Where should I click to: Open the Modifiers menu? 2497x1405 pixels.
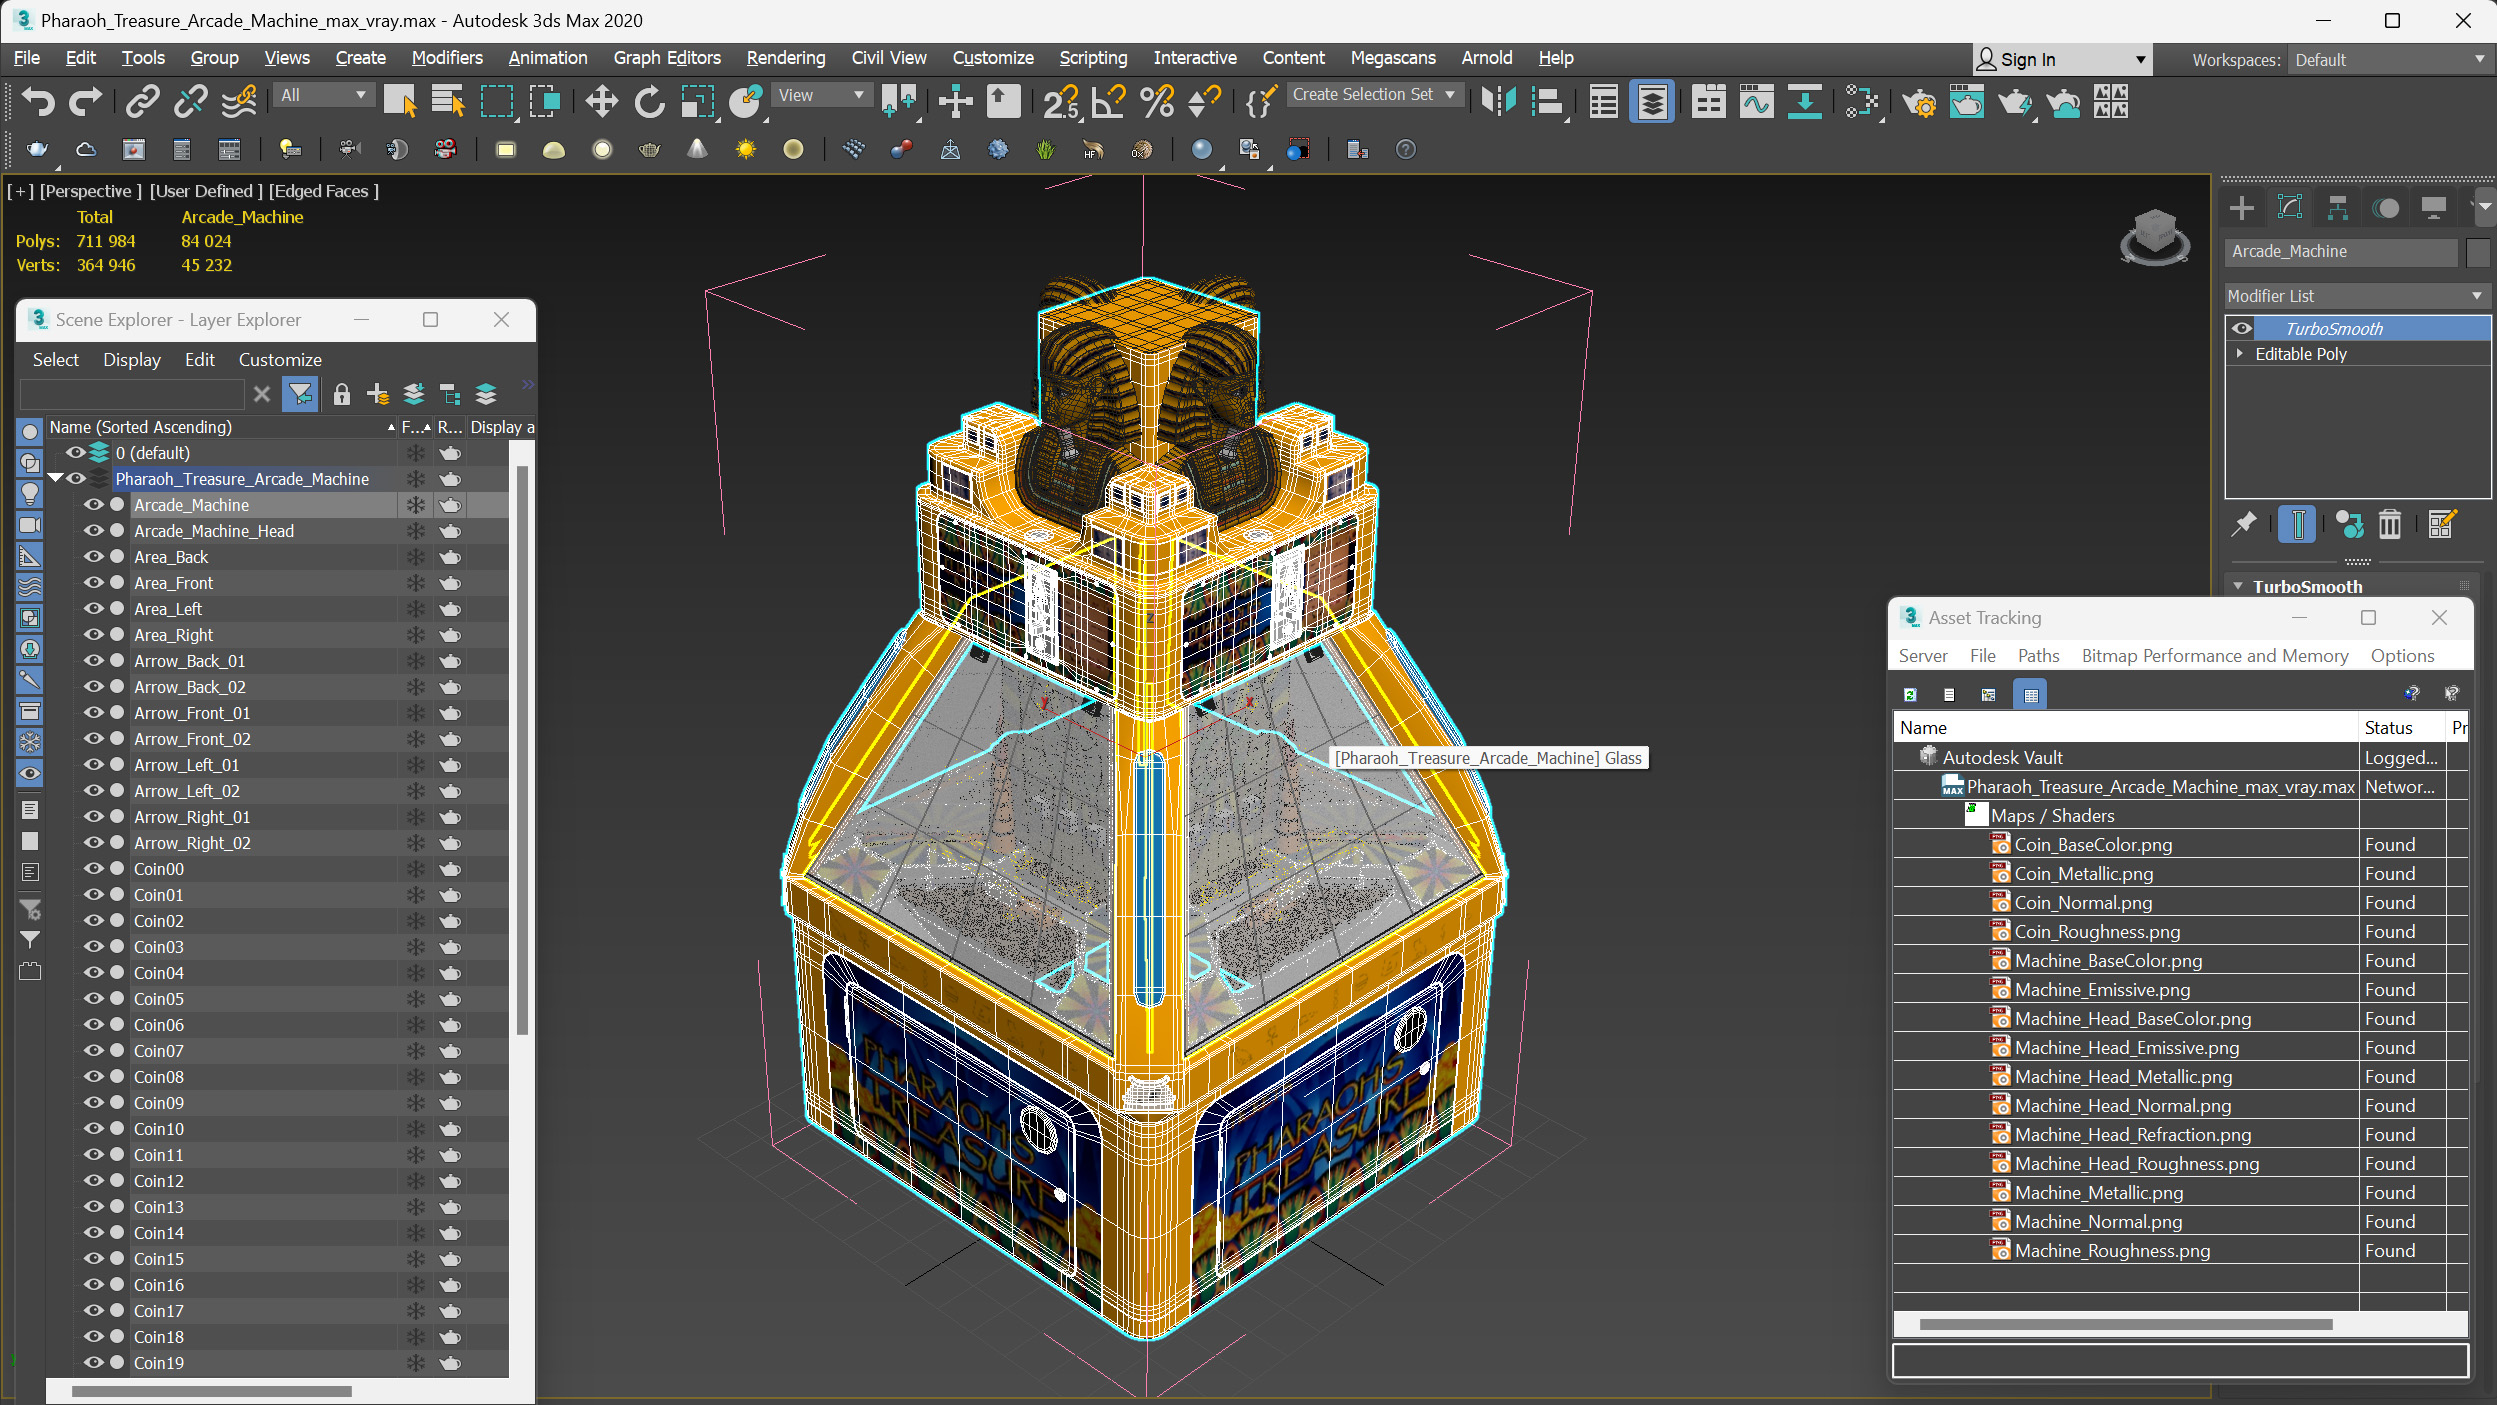coord(446,58)
